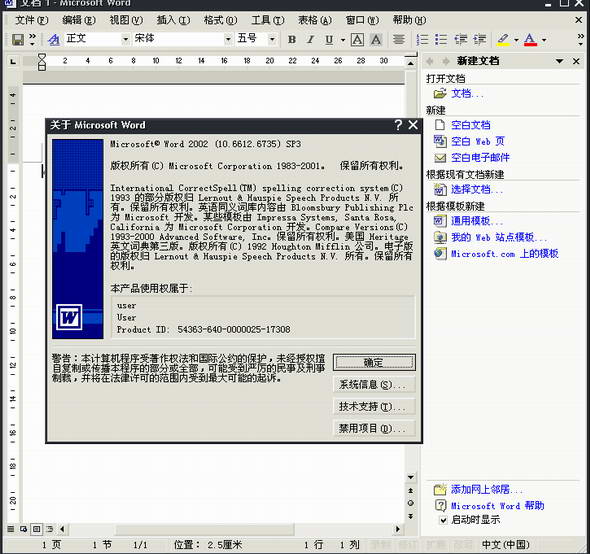Switch to Print Layout view icon

pos(36,529)
